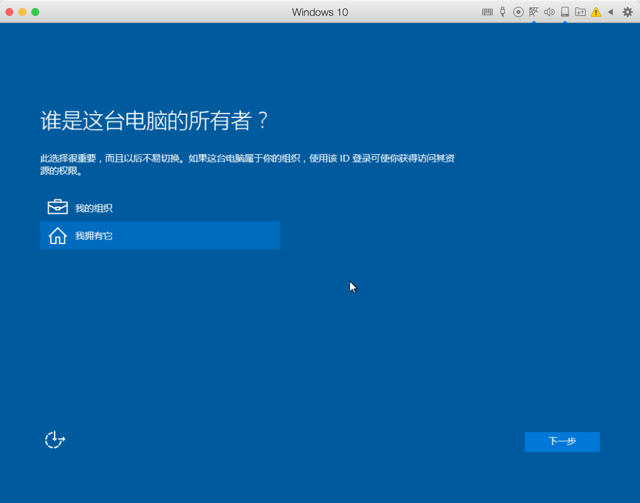640x503 pixels.
Task: Open the keyboard icon in title bar
Action: pyautogui.click(x=487, y=12)
